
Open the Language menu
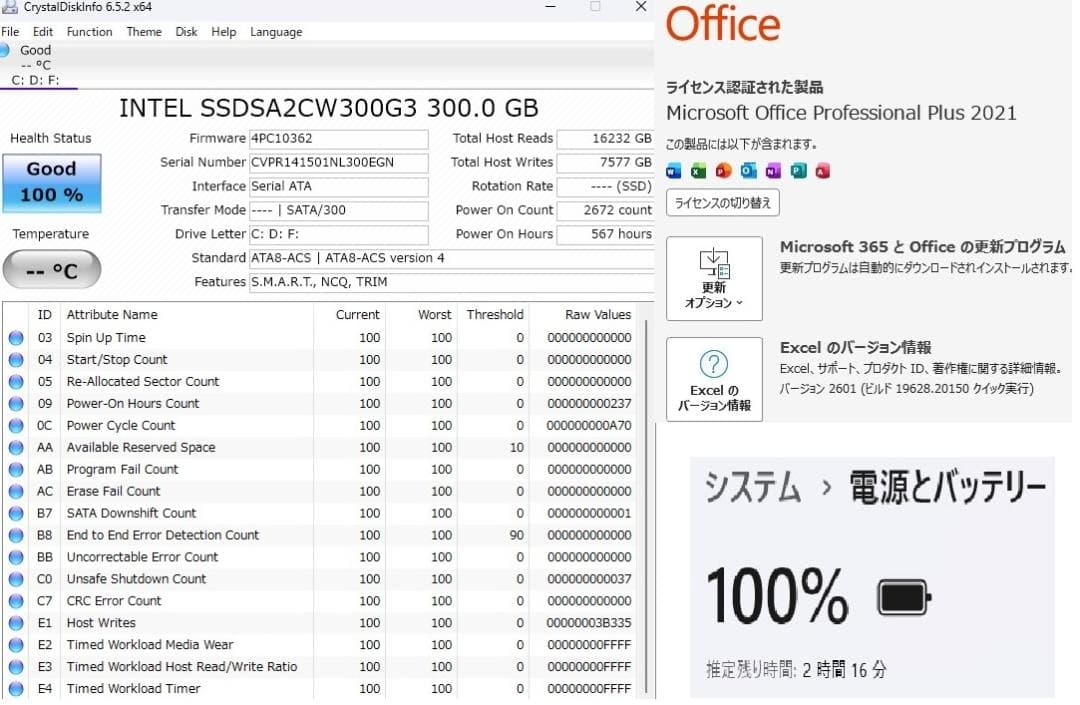coord(276,31)
